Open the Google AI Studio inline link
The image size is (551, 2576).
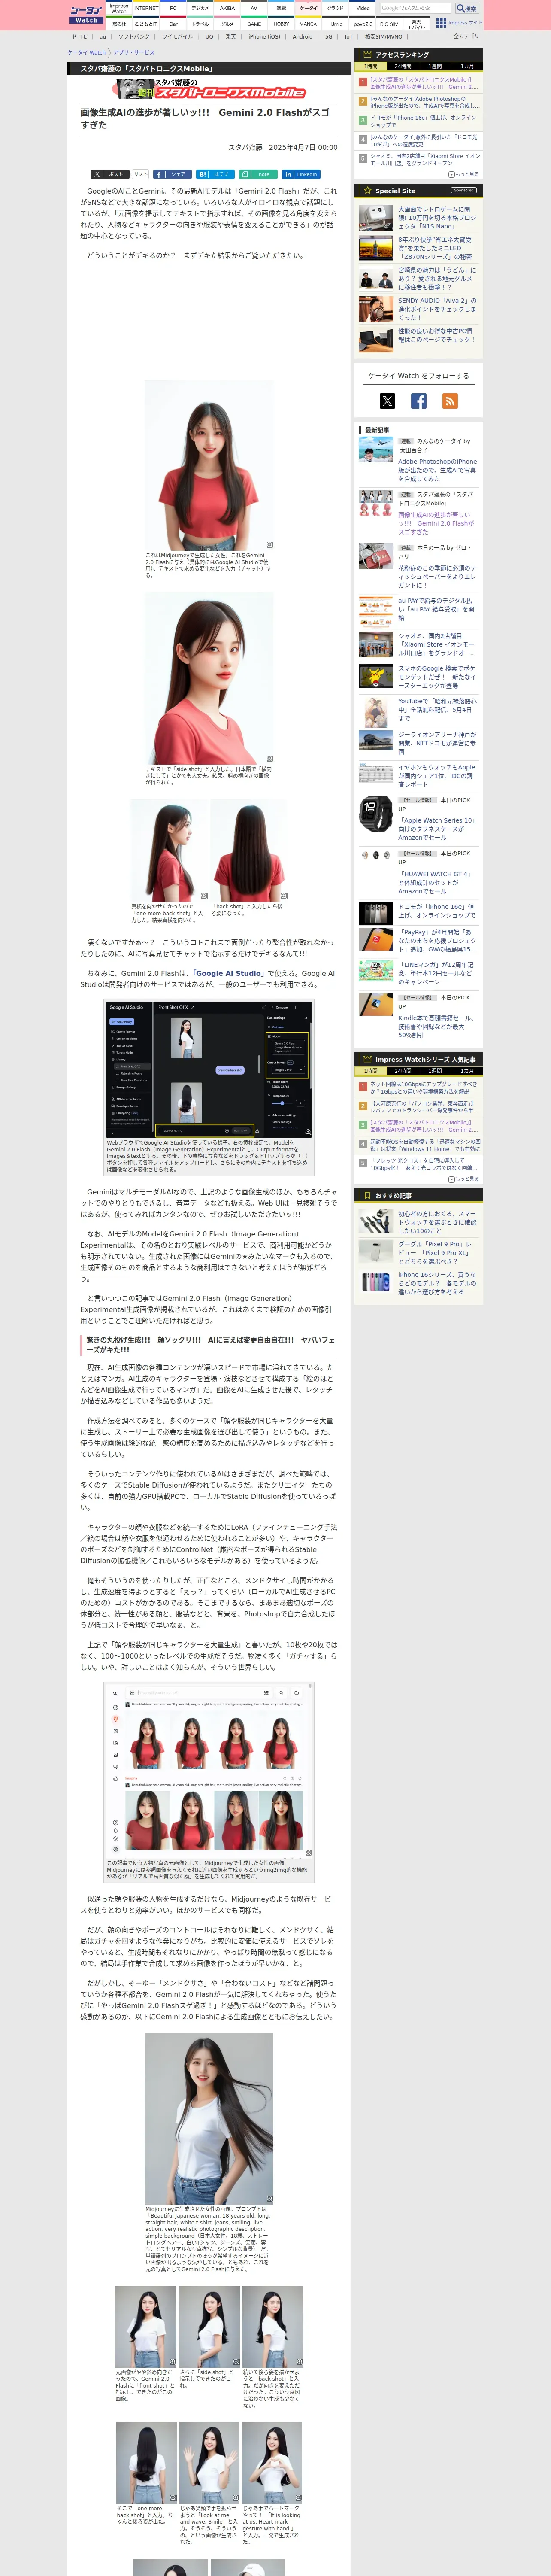229,973
